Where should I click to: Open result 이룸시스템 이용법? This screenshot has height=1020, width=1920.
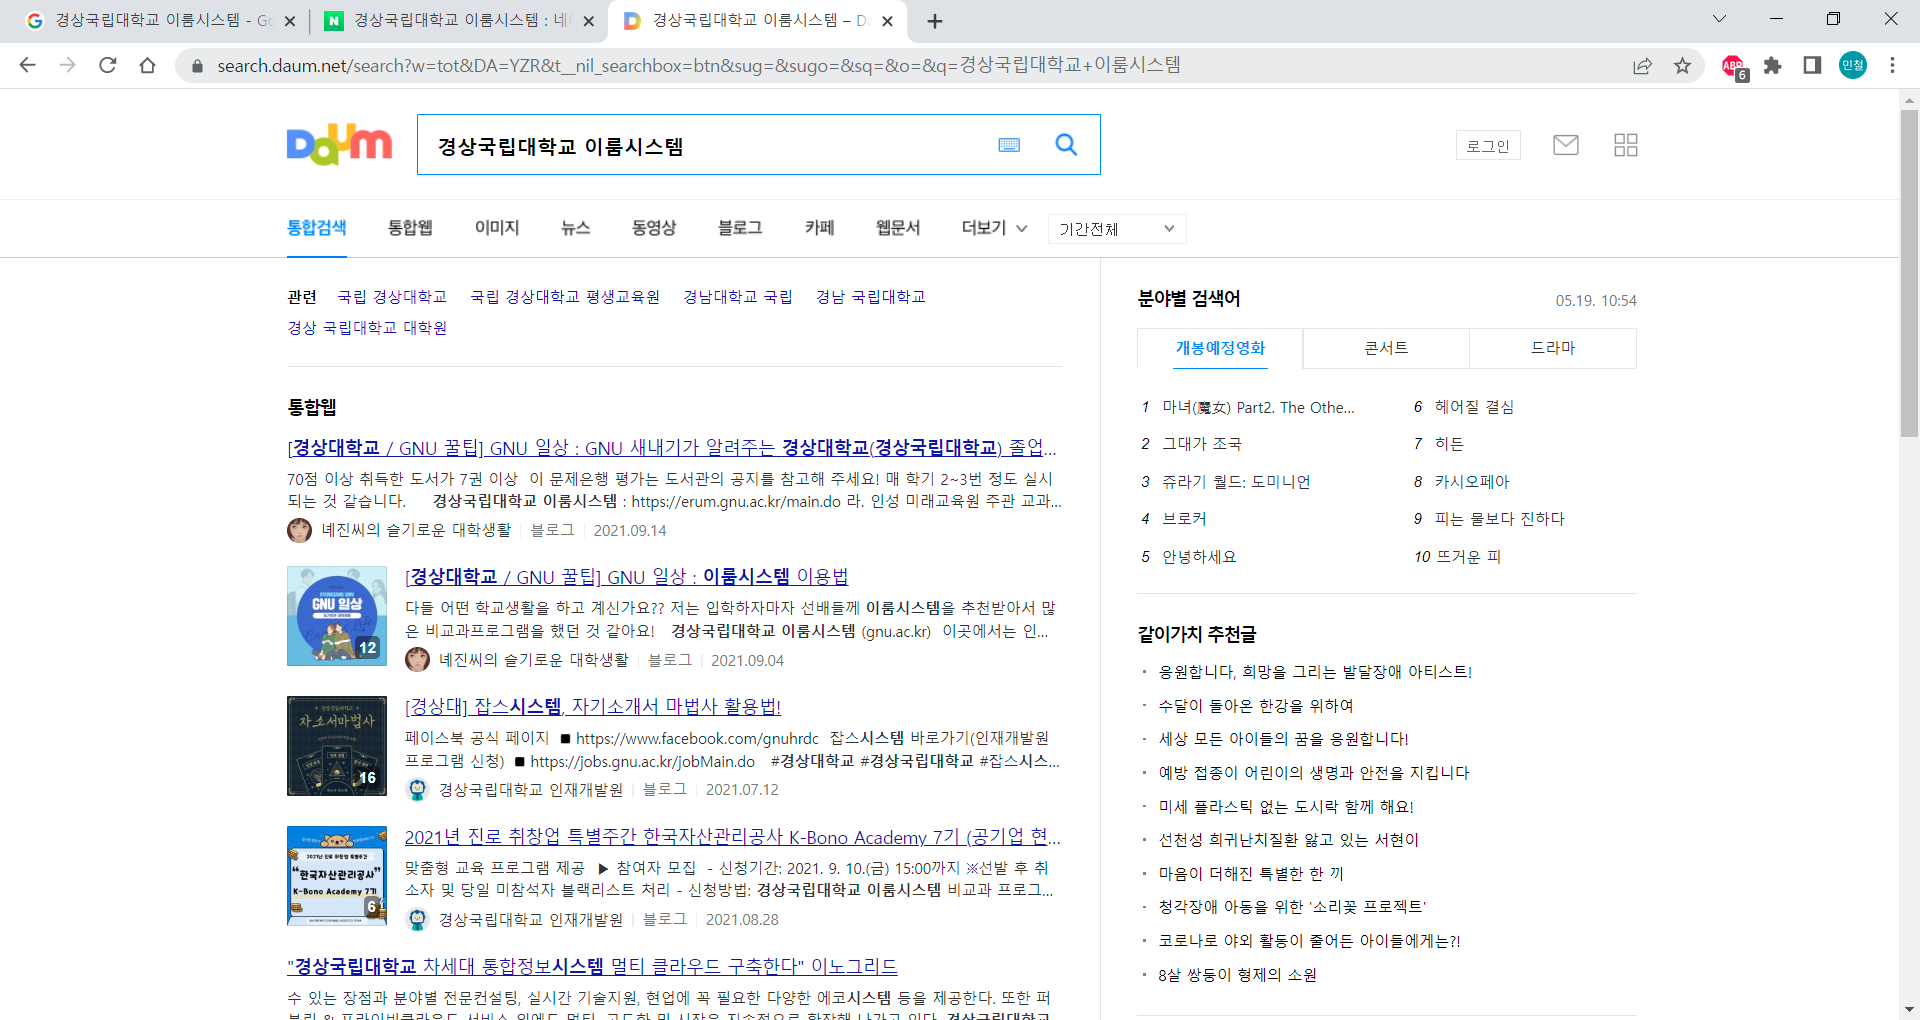[x=626, y=577]
